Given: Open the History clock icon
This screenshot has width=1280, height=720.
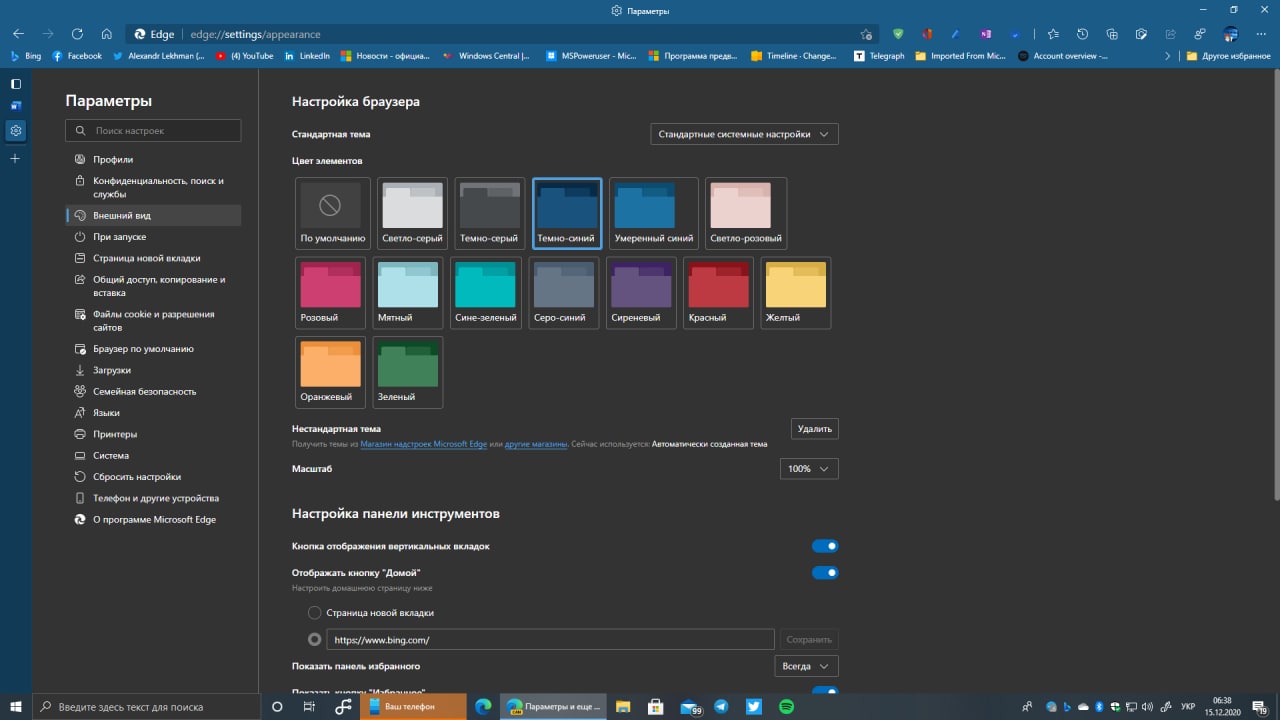Looking at the screenshot, I should click(x=1082, y=34).
